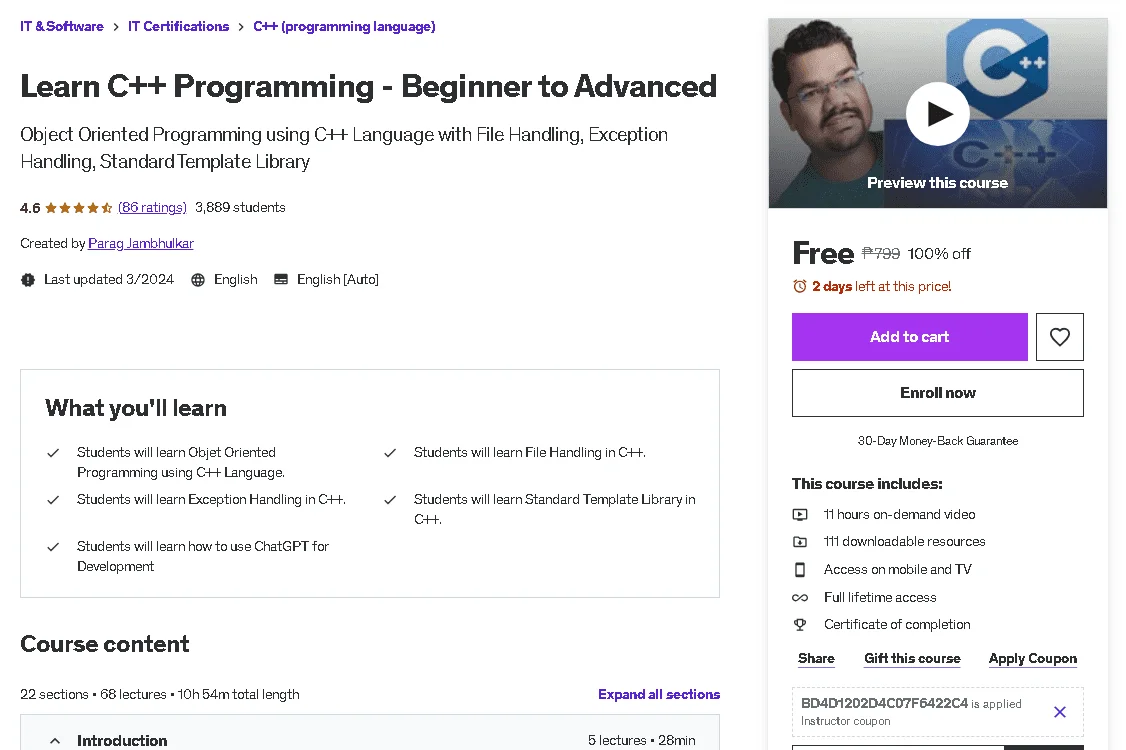Screen dimensions: 1126x750
Task: Open instructor Parag Jambhulkar's profile
Action: pos(141,244)
